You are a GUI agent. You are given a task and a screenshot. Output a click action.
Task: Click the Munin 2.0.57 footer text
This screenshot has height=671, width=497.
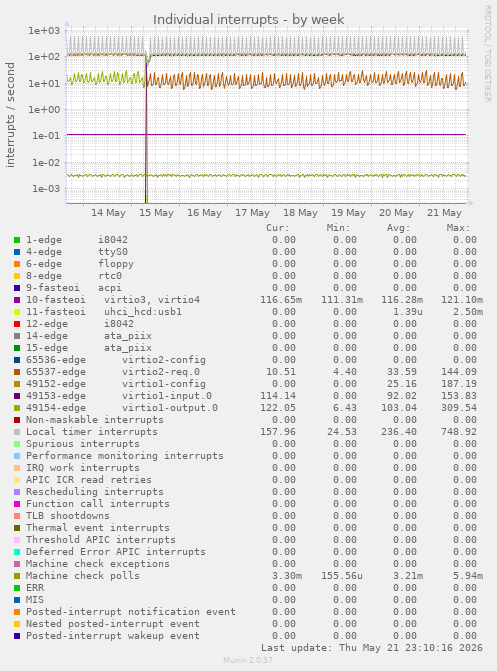click(248, 660)
